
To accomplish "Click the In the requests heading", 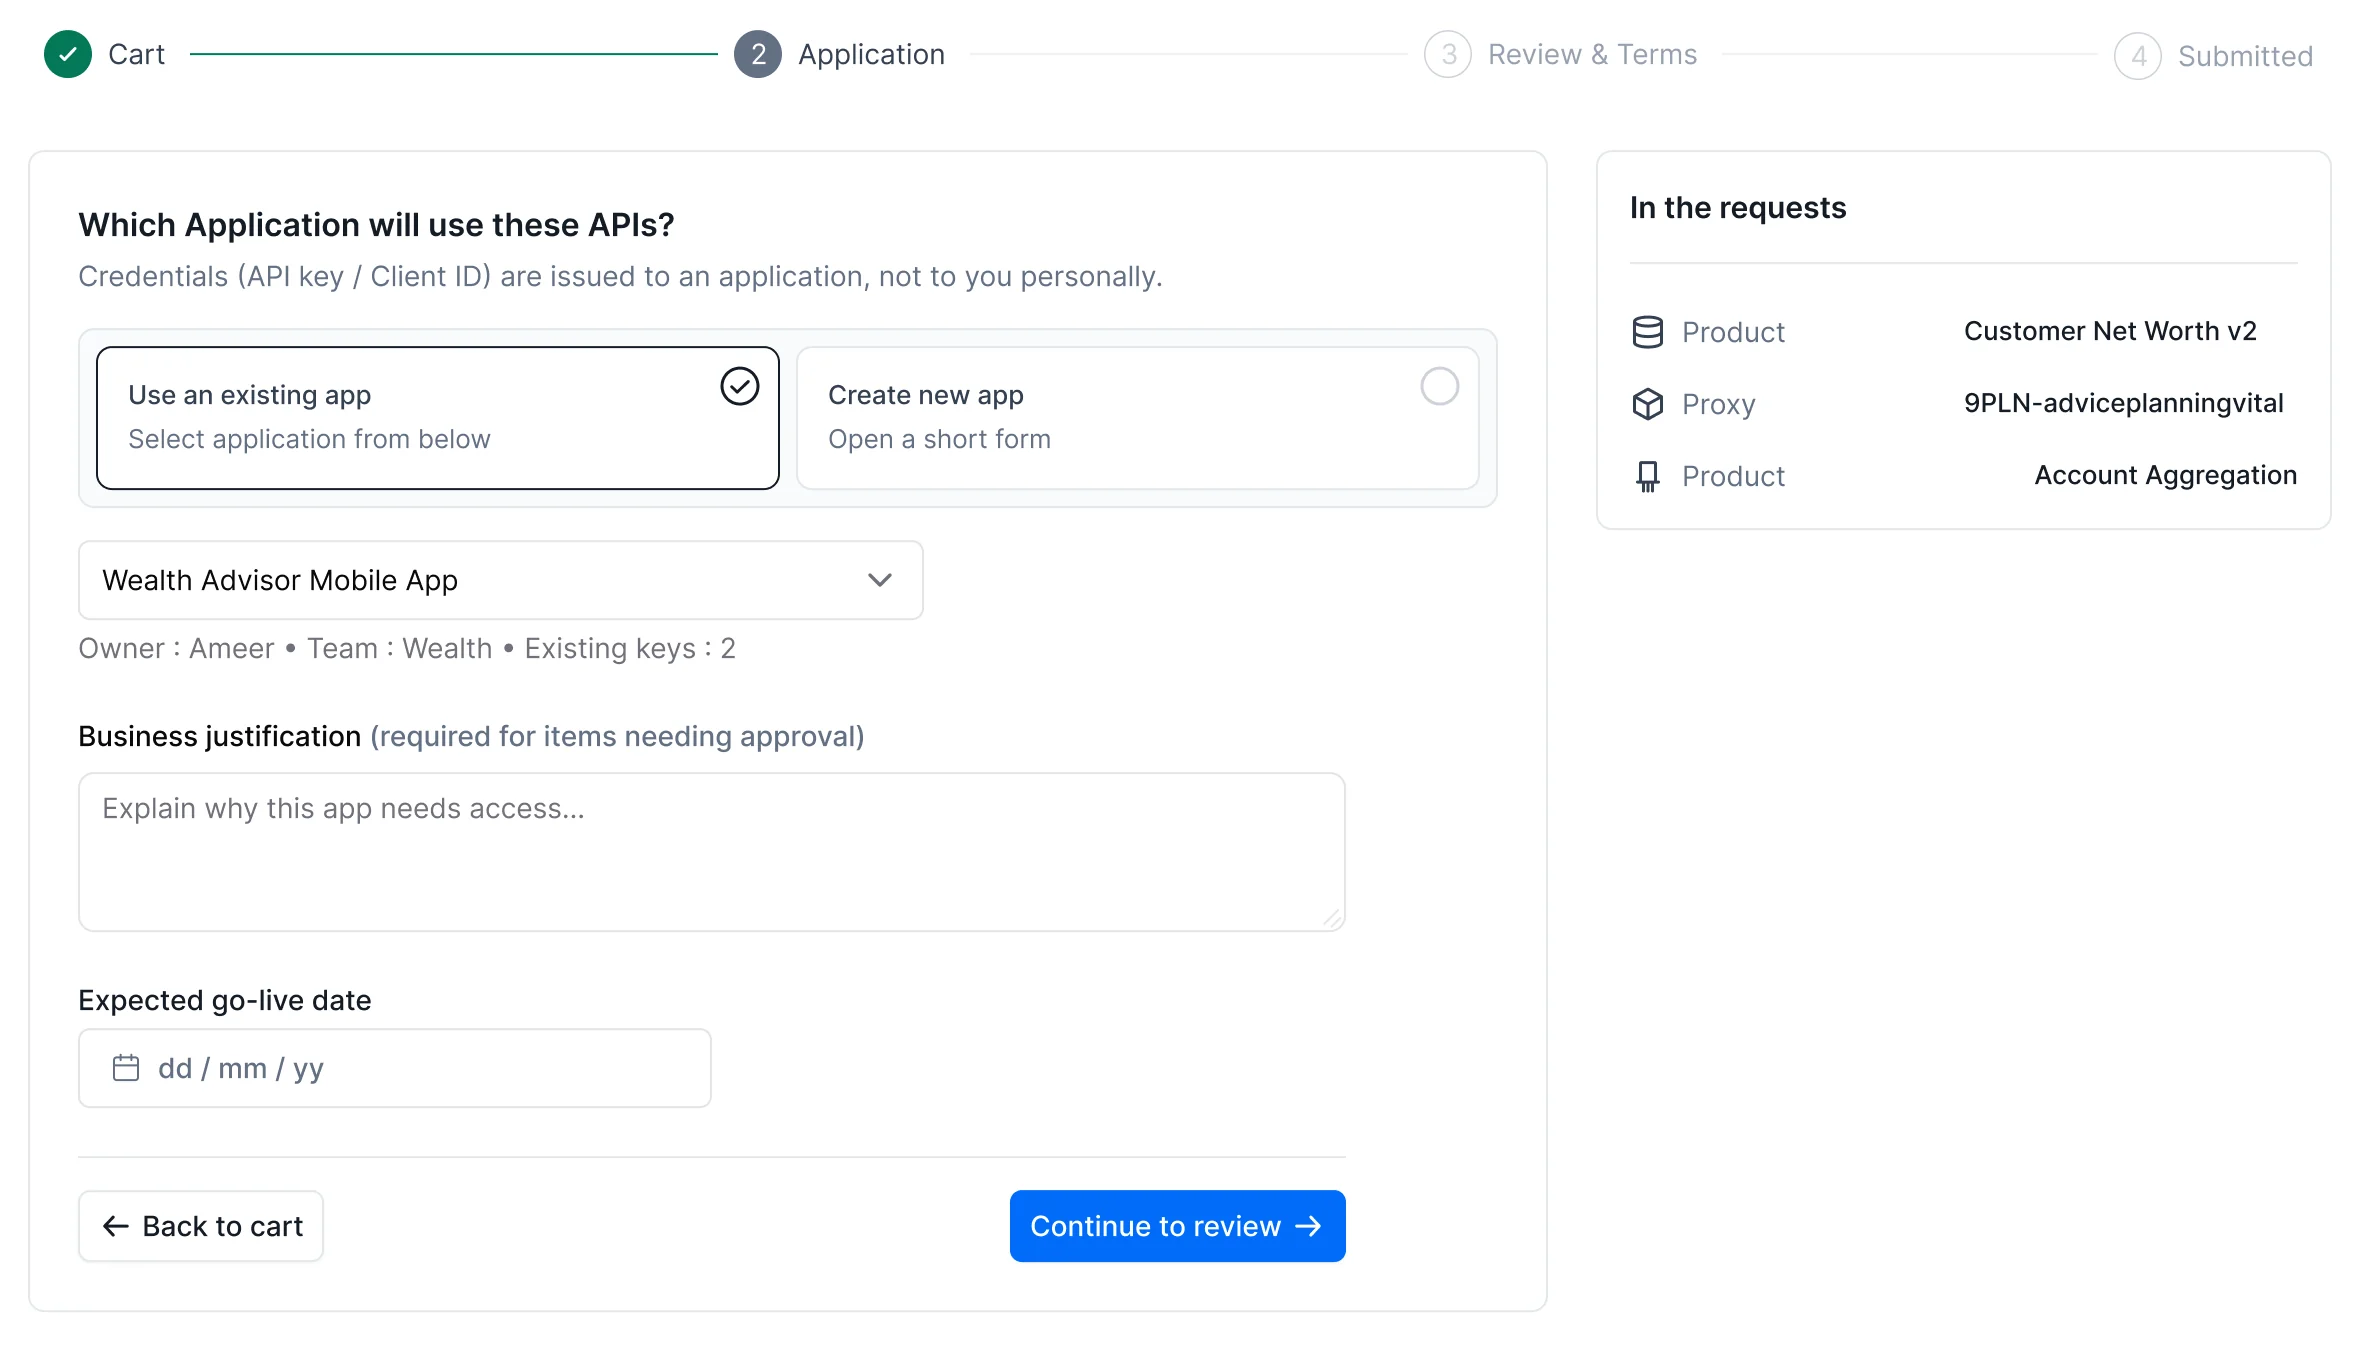I will [1738, 207].
